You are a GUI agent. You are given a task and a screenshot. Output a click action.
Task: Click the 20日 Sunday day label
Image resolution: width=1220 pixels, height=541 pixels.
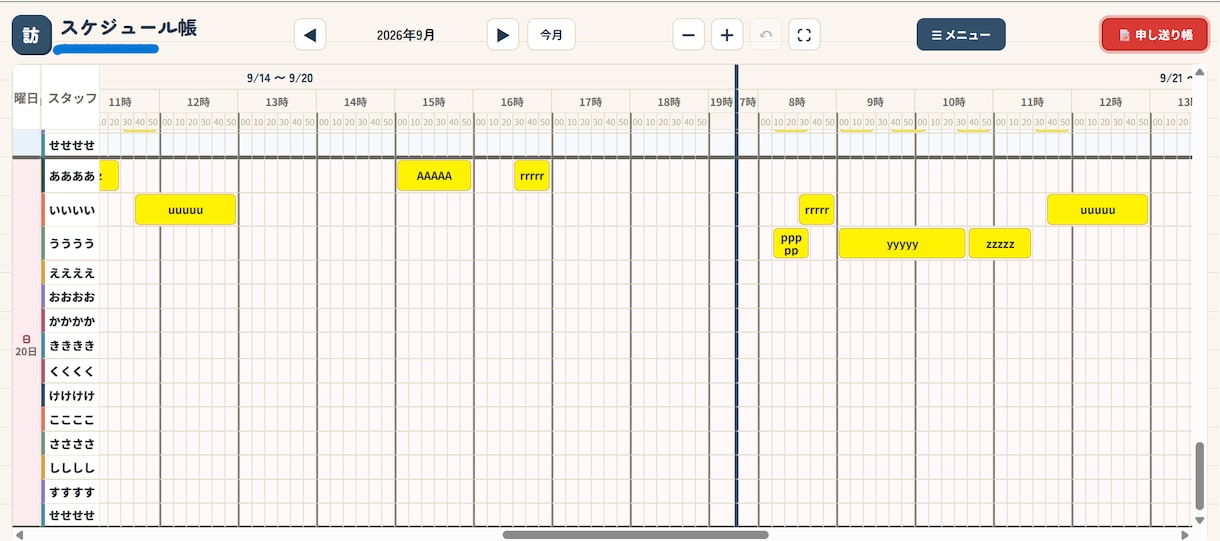[x=26, y=345]
